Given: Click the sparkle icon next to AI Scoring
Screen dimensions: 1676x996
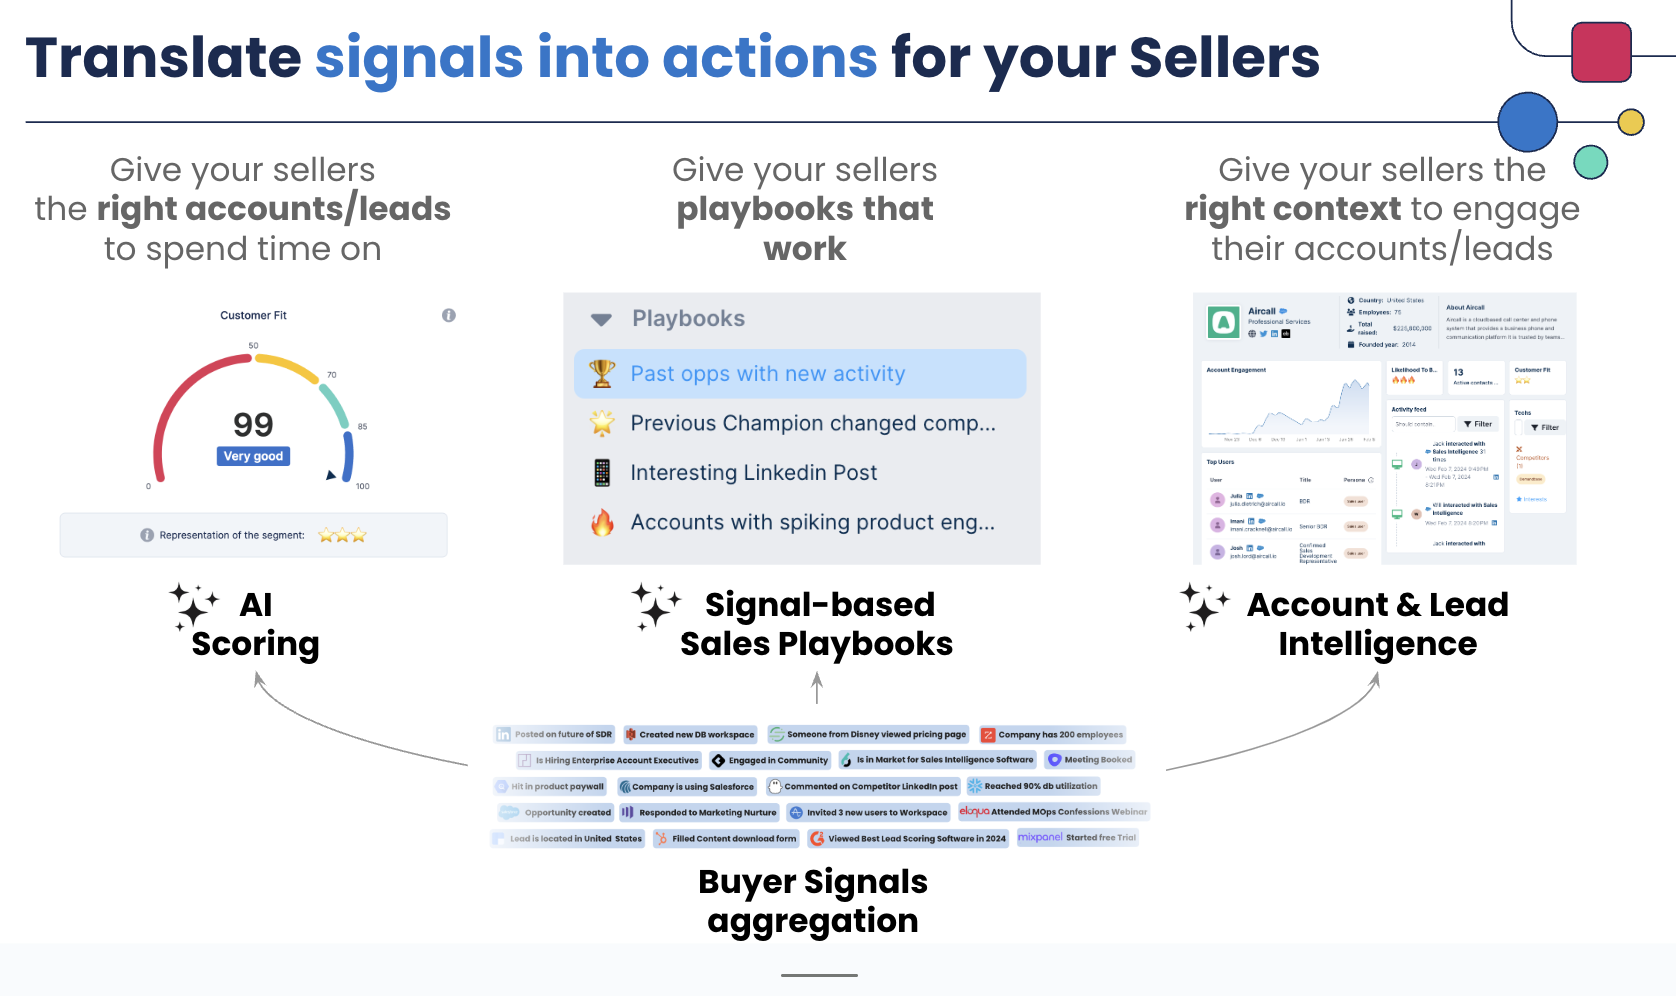Looking at the screenshot, I should point(194,606).
